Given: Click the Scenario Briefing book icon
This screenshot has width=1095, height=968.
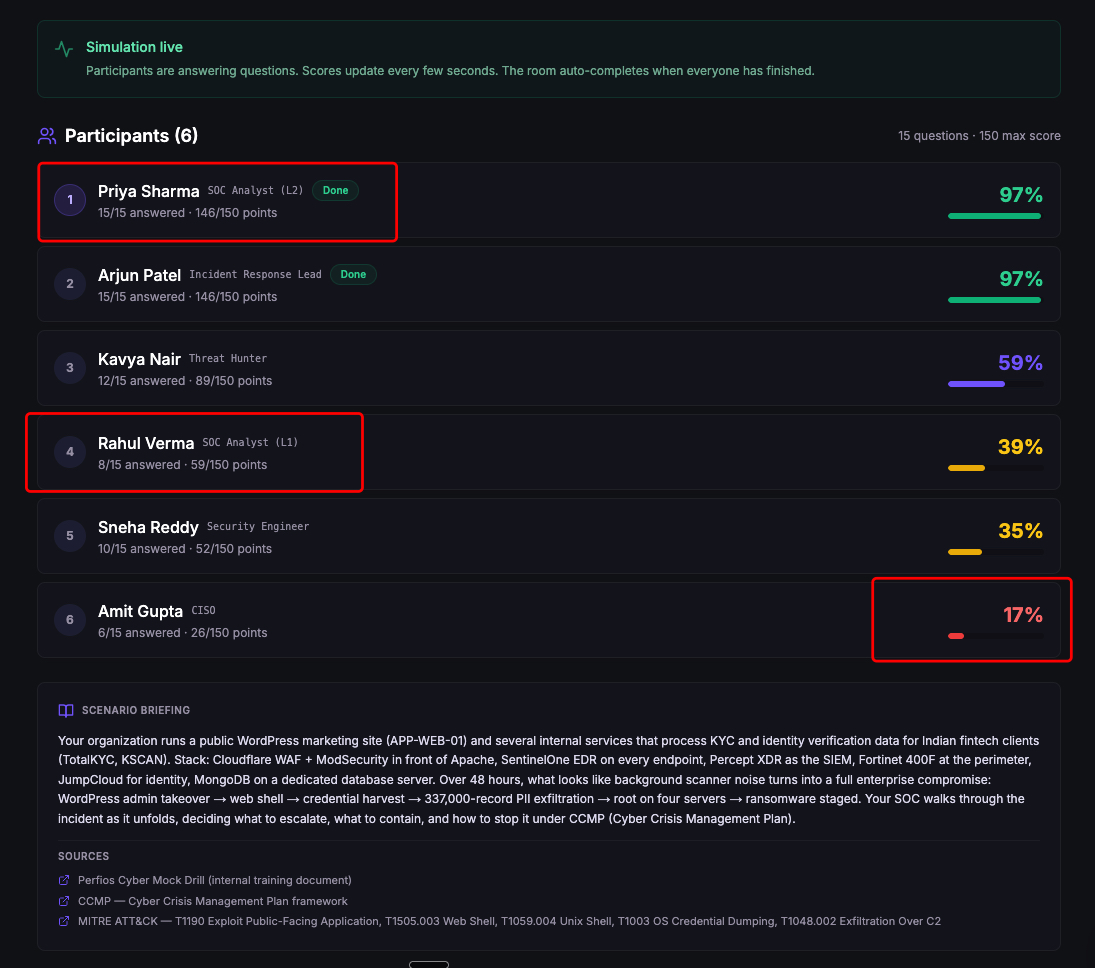Looking at the screenshot, I should coord(65,710).
